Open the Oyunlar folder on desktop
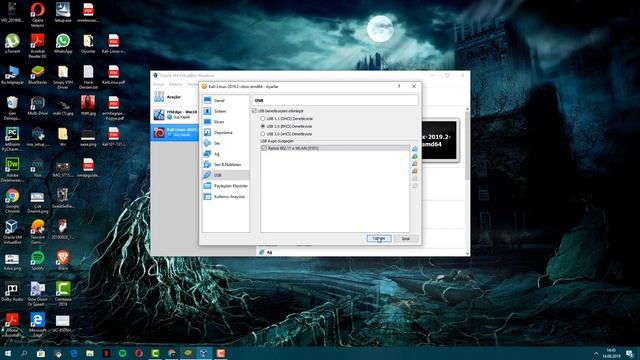The image size is (640, 360). click(88, 44)
